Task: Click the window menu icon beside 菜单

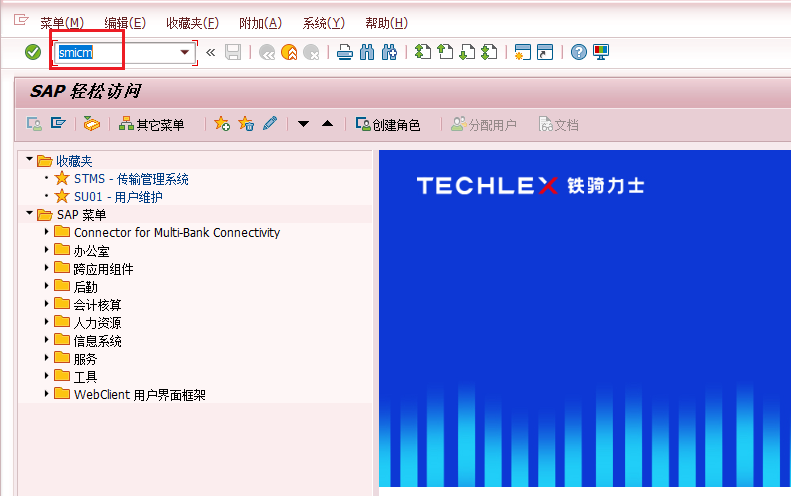Action: (x=21, y=20)
